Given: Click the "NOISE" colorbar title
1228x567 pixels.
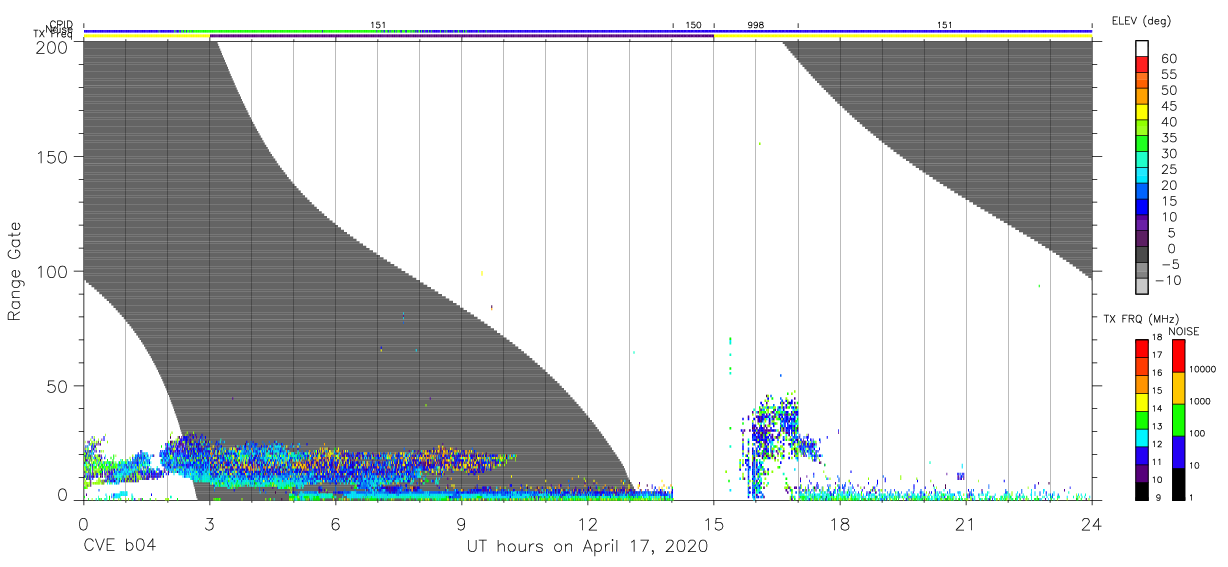Looking at the screenshot, I should click(x=1183, y=331).
